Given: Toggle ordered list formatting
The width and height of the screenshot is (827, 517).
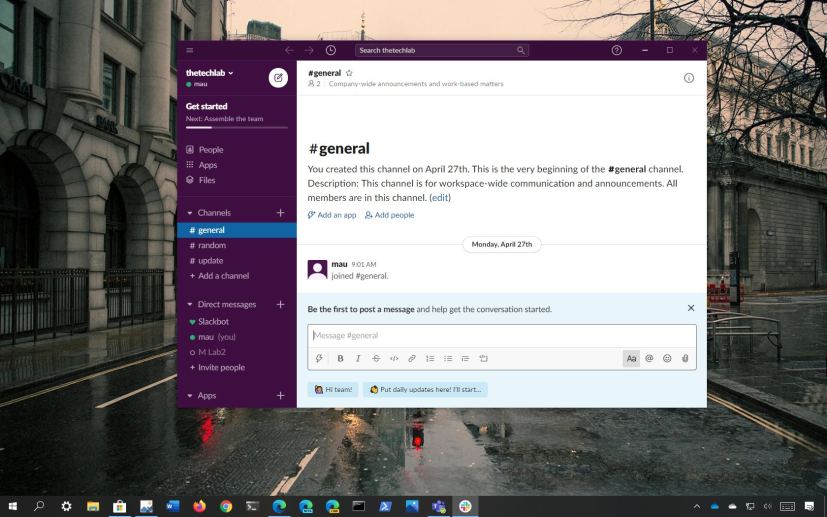Looking at the screenshot, I should click(x=430, y=358).
